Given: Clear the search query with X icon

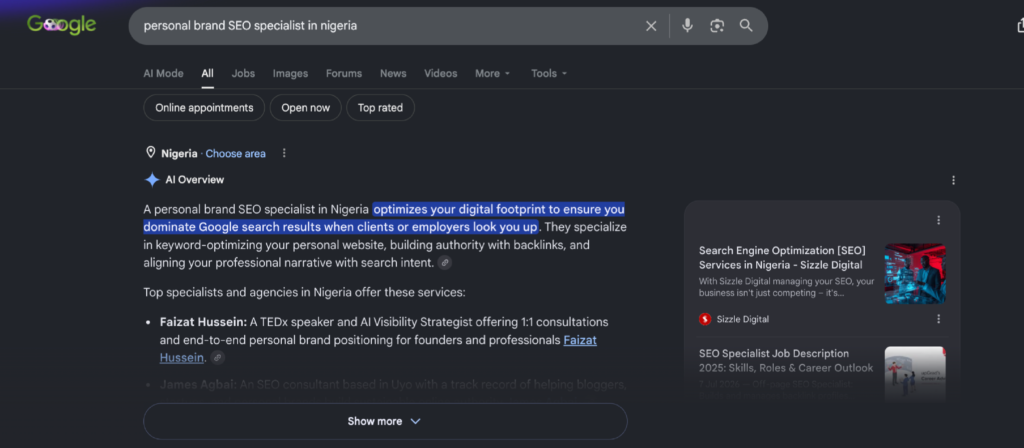Looking at the screenshot, I should click(651, 26).
